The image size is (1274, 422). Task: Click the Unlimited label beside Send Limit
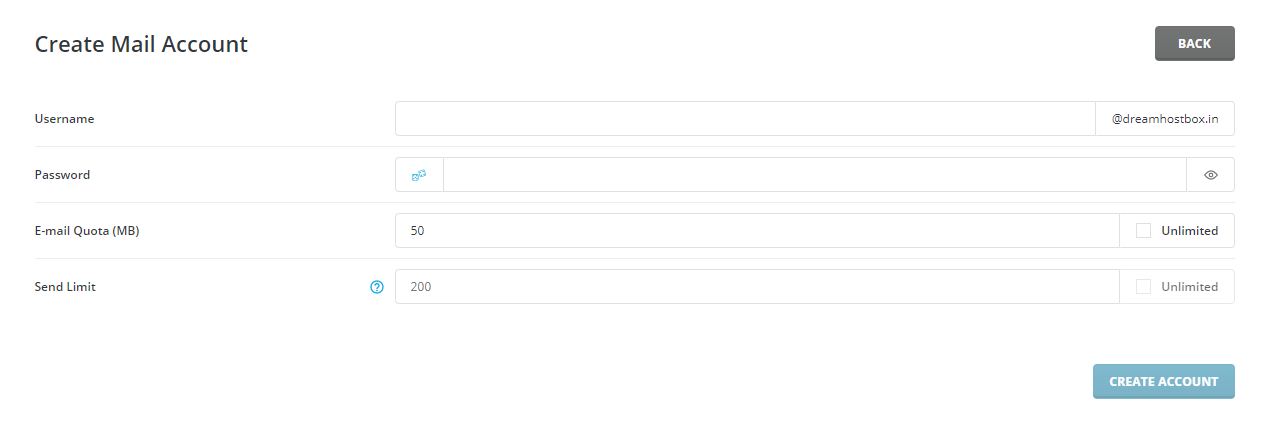click(1189, 286)
